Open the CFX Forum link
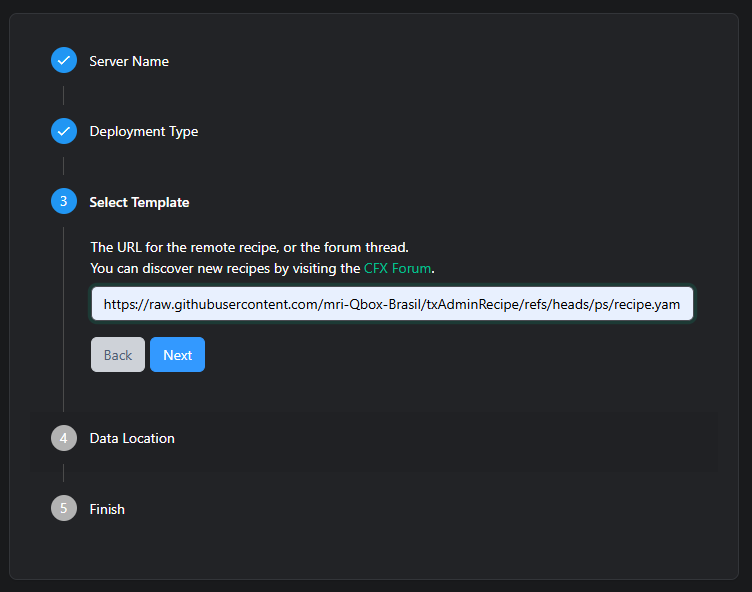Viewport: 752px width, 592px height. pyautogui.click(x=398, y=268)
